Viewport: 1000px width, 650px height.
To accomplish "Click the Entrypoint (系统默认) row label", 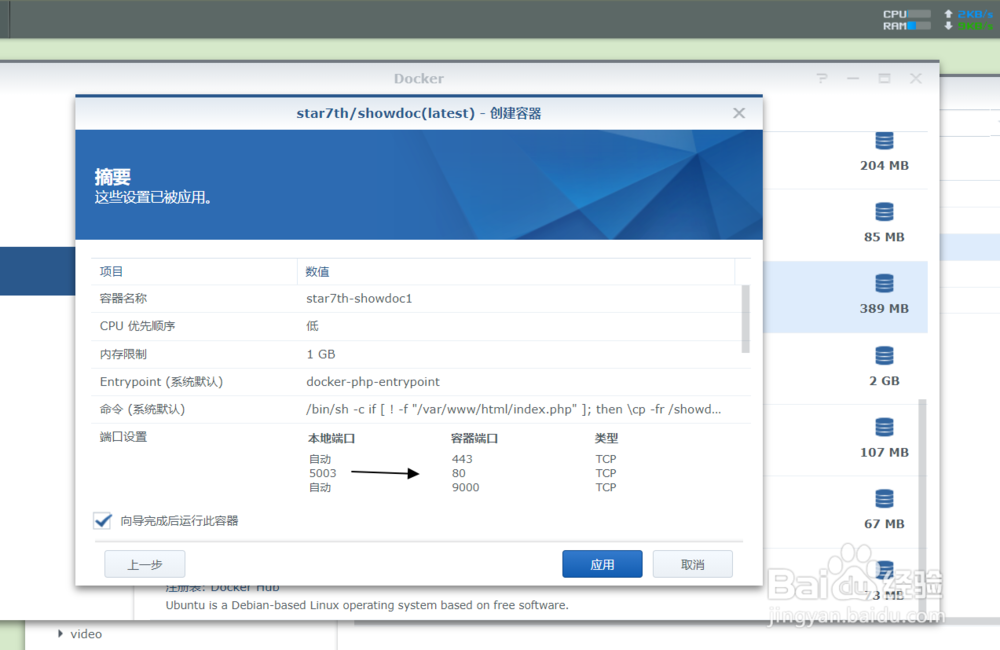I will click(161, 381).
